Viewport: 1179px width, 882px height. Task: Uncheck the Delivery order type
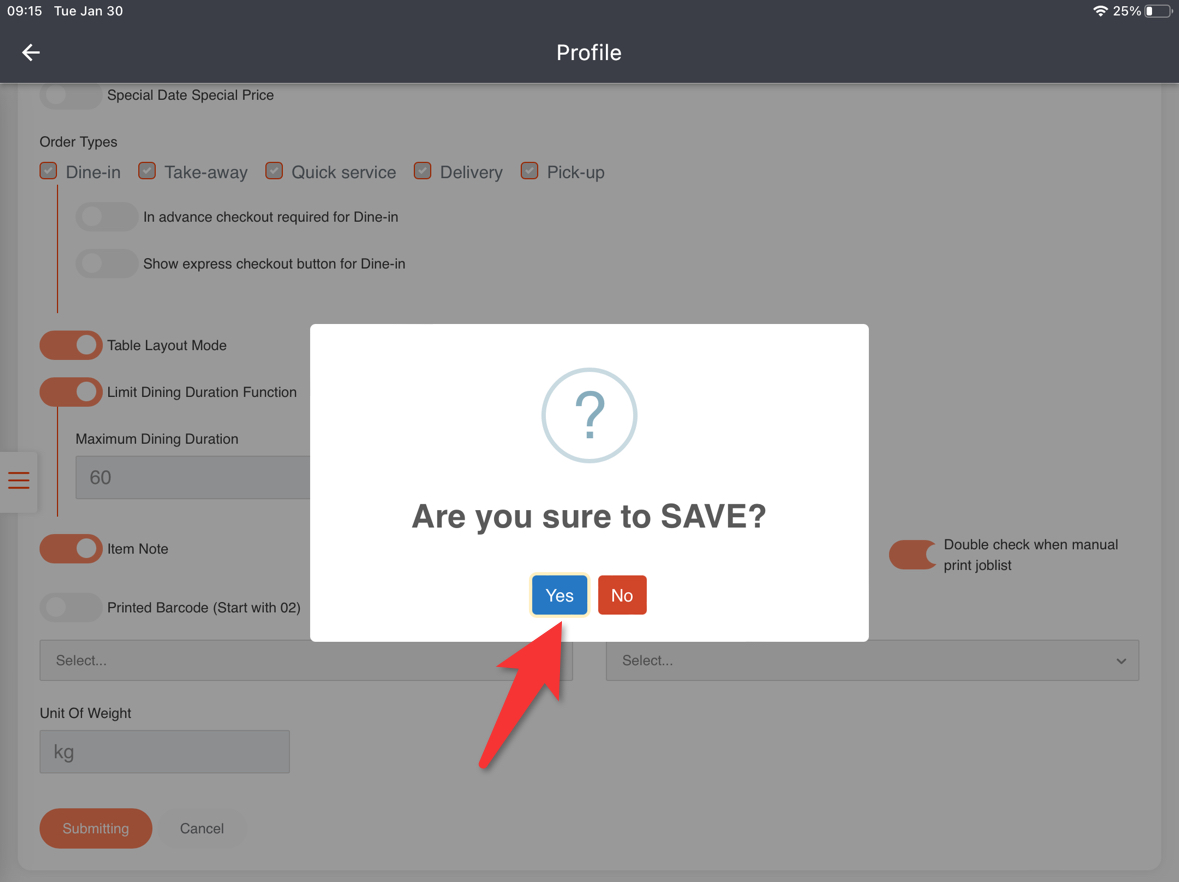tap(423, 171)
